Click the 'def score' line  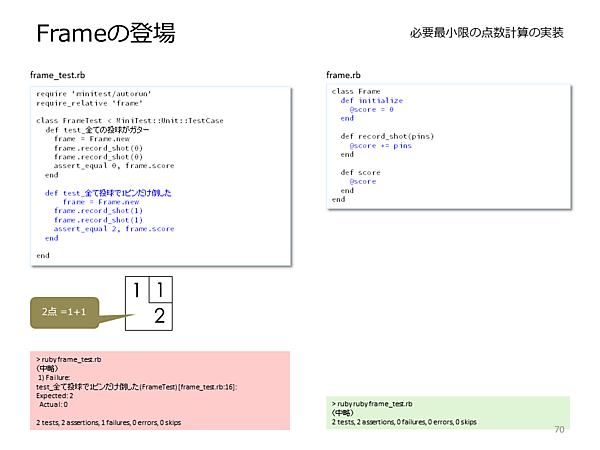(360, 173)
